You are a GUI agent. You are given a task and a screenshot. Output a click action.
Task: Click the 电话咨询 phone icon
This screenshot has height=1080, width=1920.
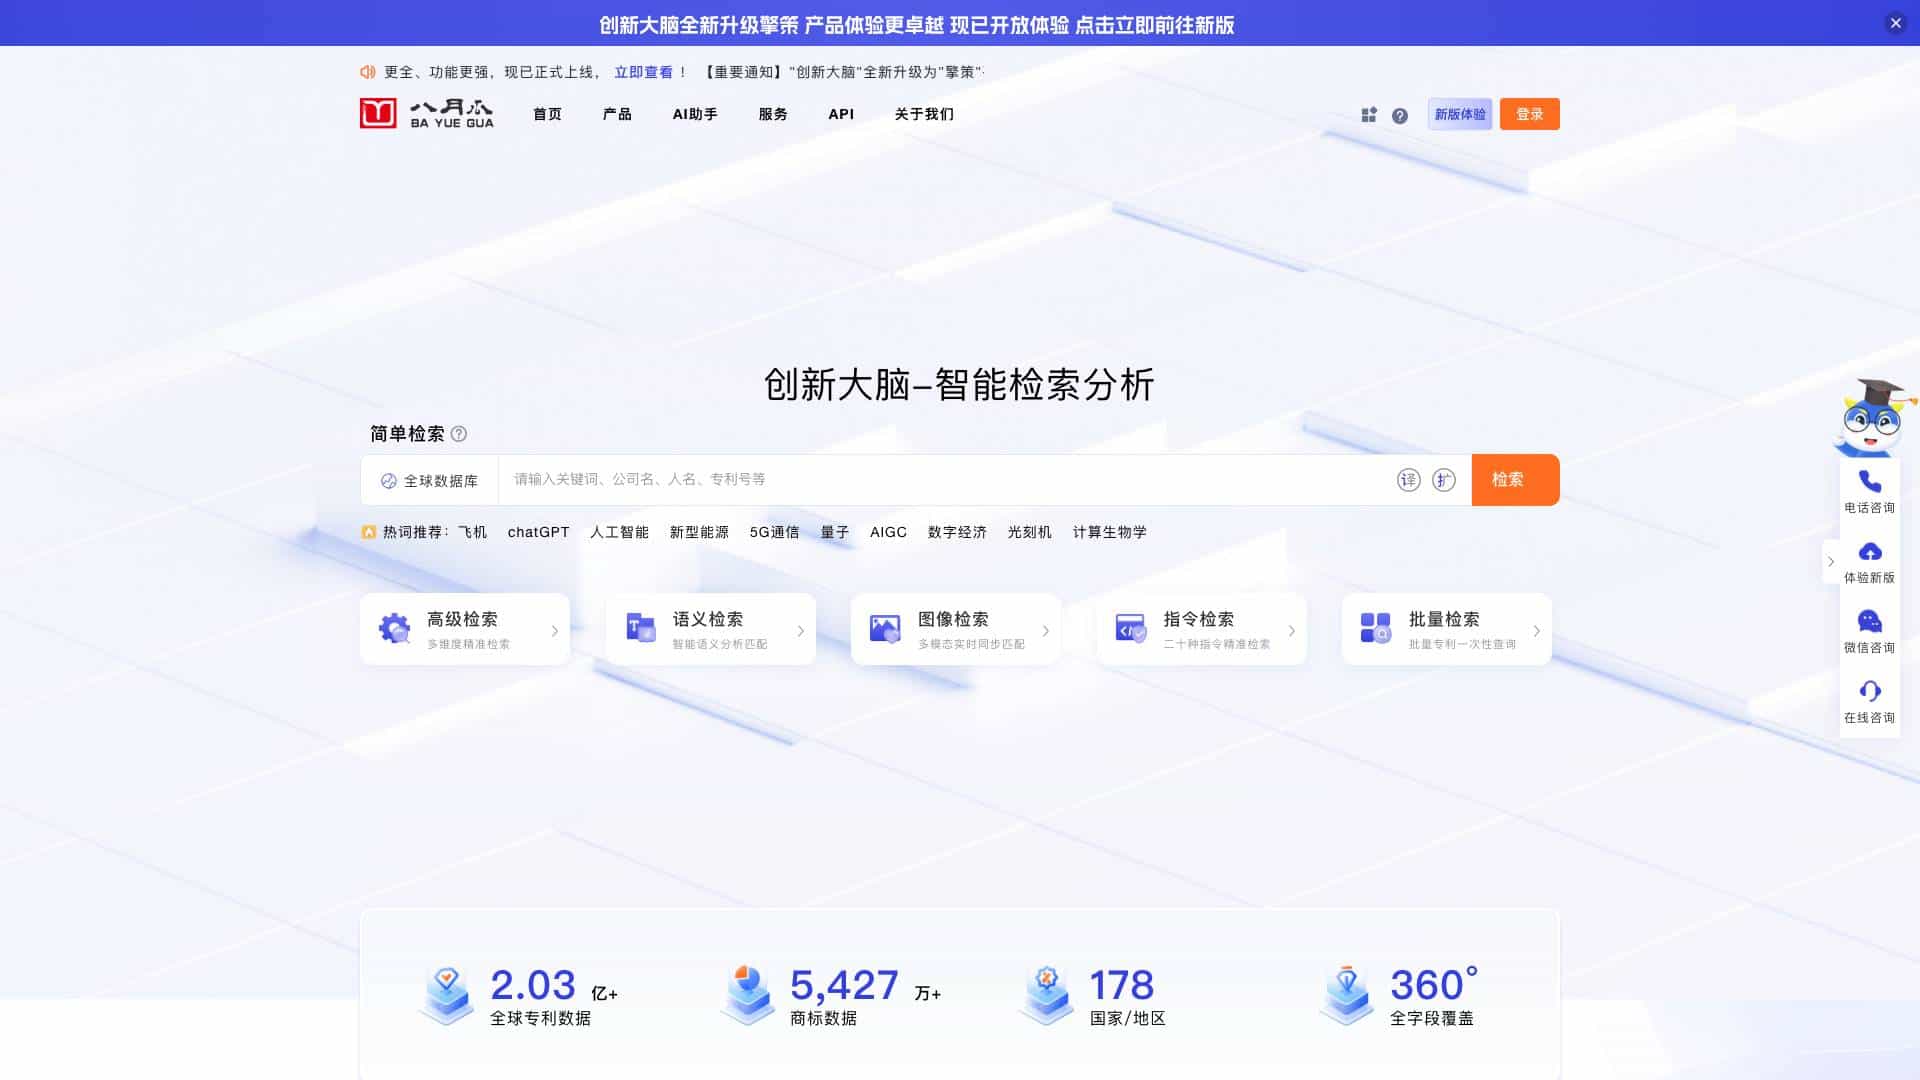click(1870, 482)
